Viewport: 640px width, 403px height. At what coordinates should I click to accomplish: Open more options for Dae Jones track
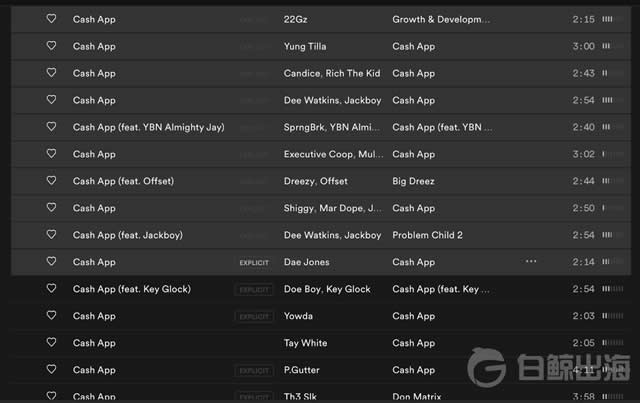point(531,262)
